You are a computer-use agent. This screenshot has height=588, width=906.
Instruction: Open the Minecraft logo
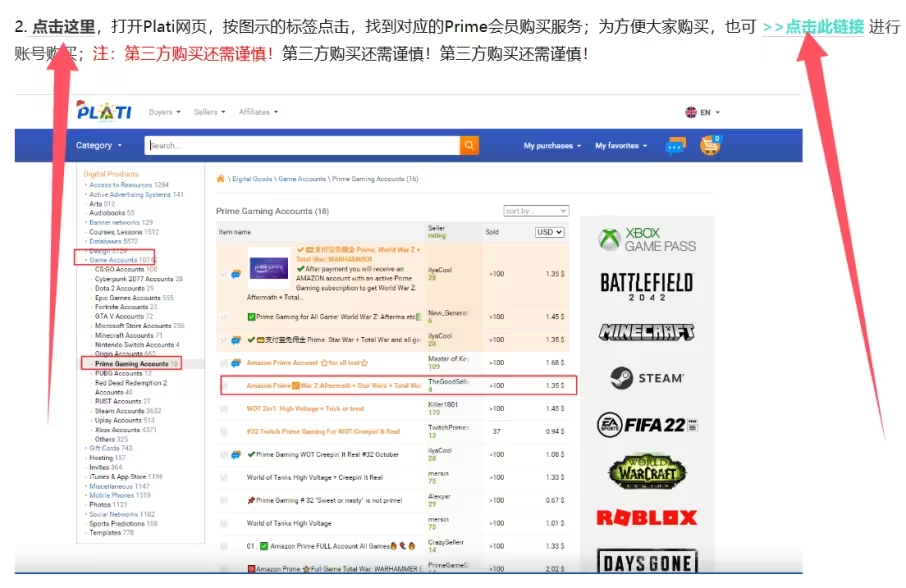click(x=647, y=332)
